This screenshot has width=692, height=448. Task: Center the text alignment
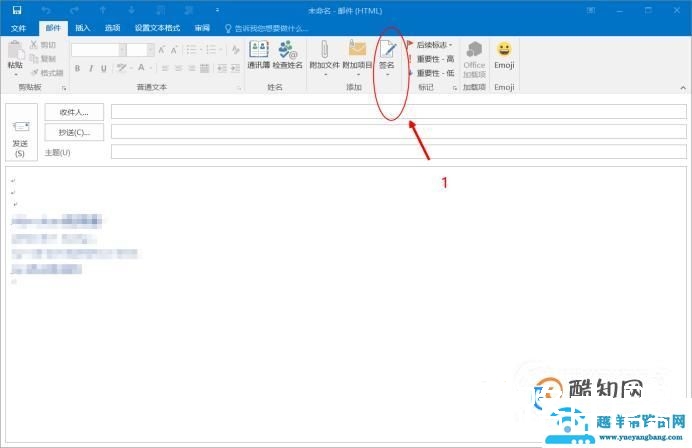pyautogui.click(x=178, y=68)
